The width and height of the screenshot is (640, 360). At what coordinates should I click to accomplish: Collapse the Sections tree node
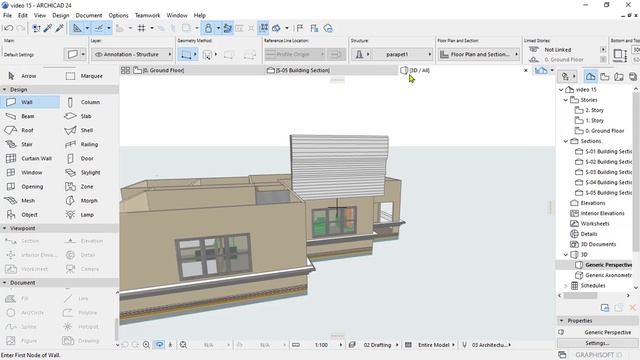pos(566,141)
